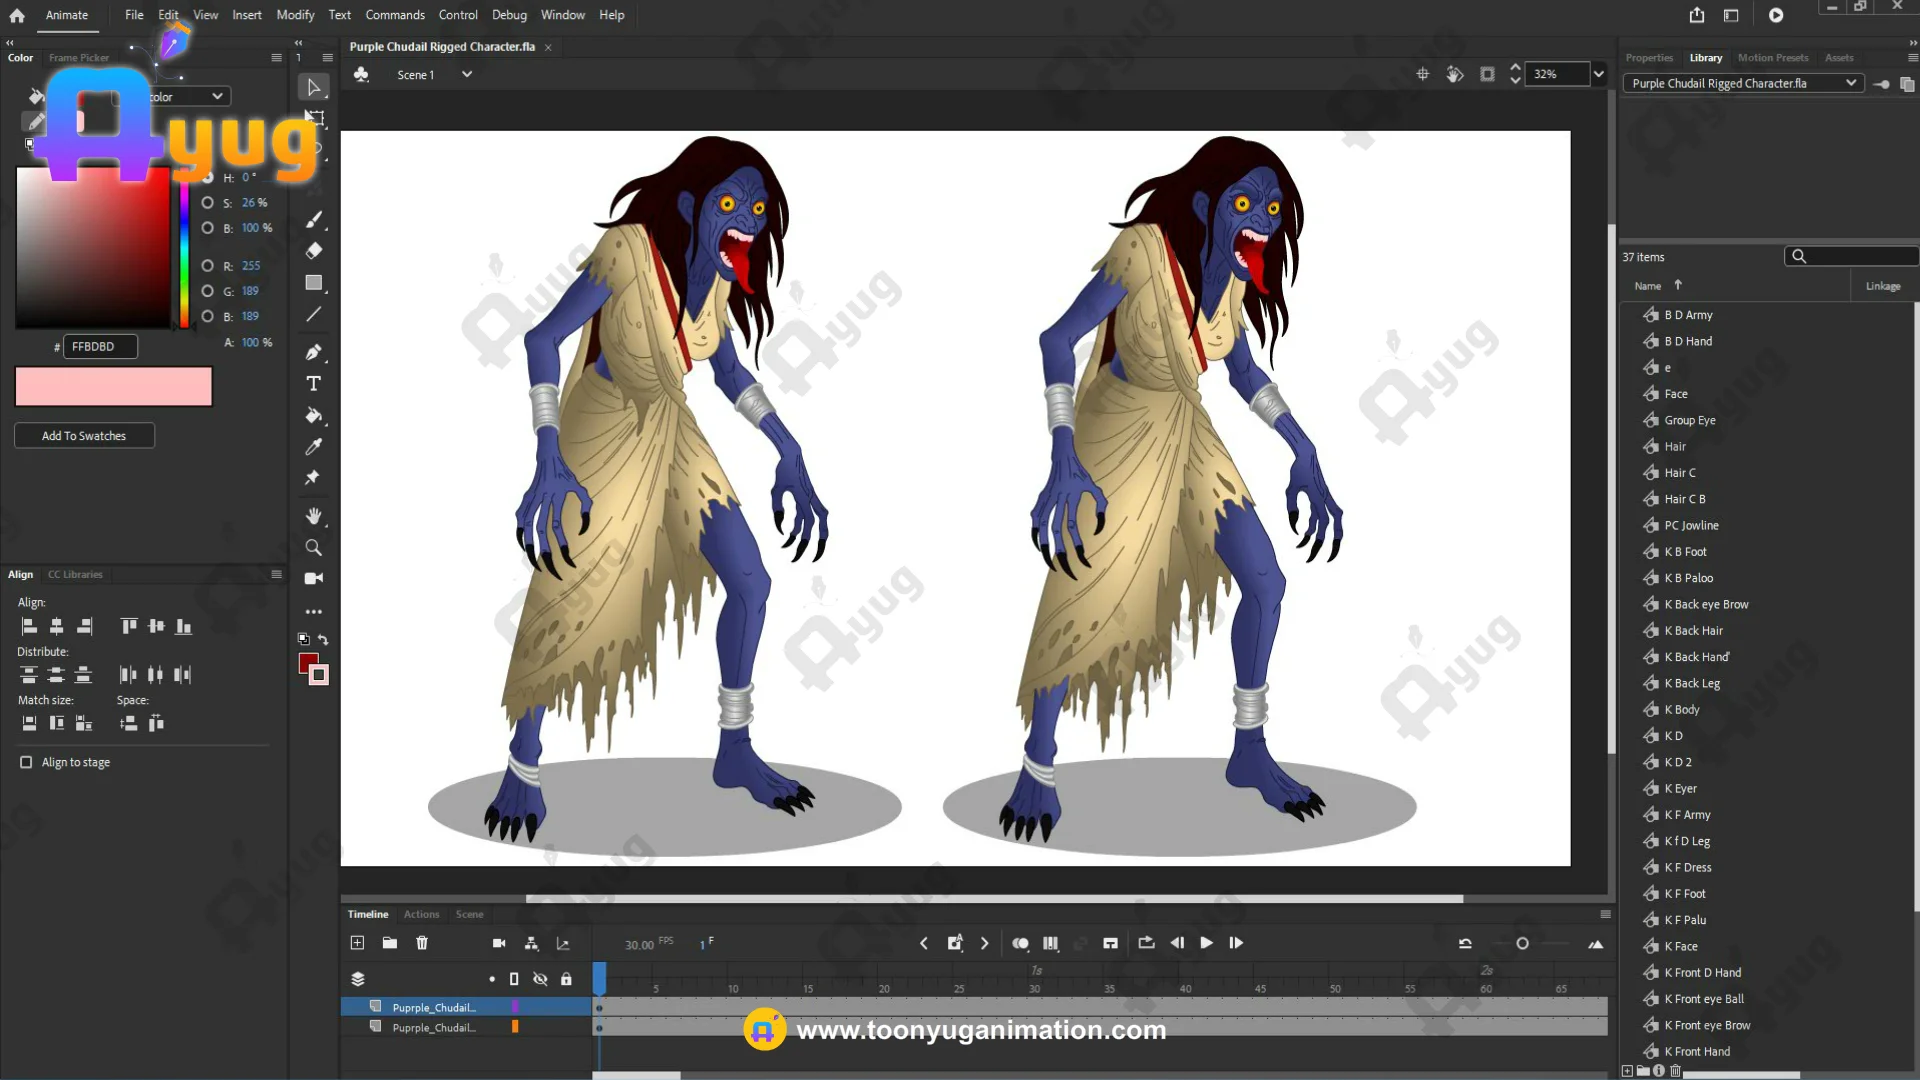Switch to the Properties tab
Image resolution: width=1920 pixels, height=1080 pixels.
point(1648,58)
